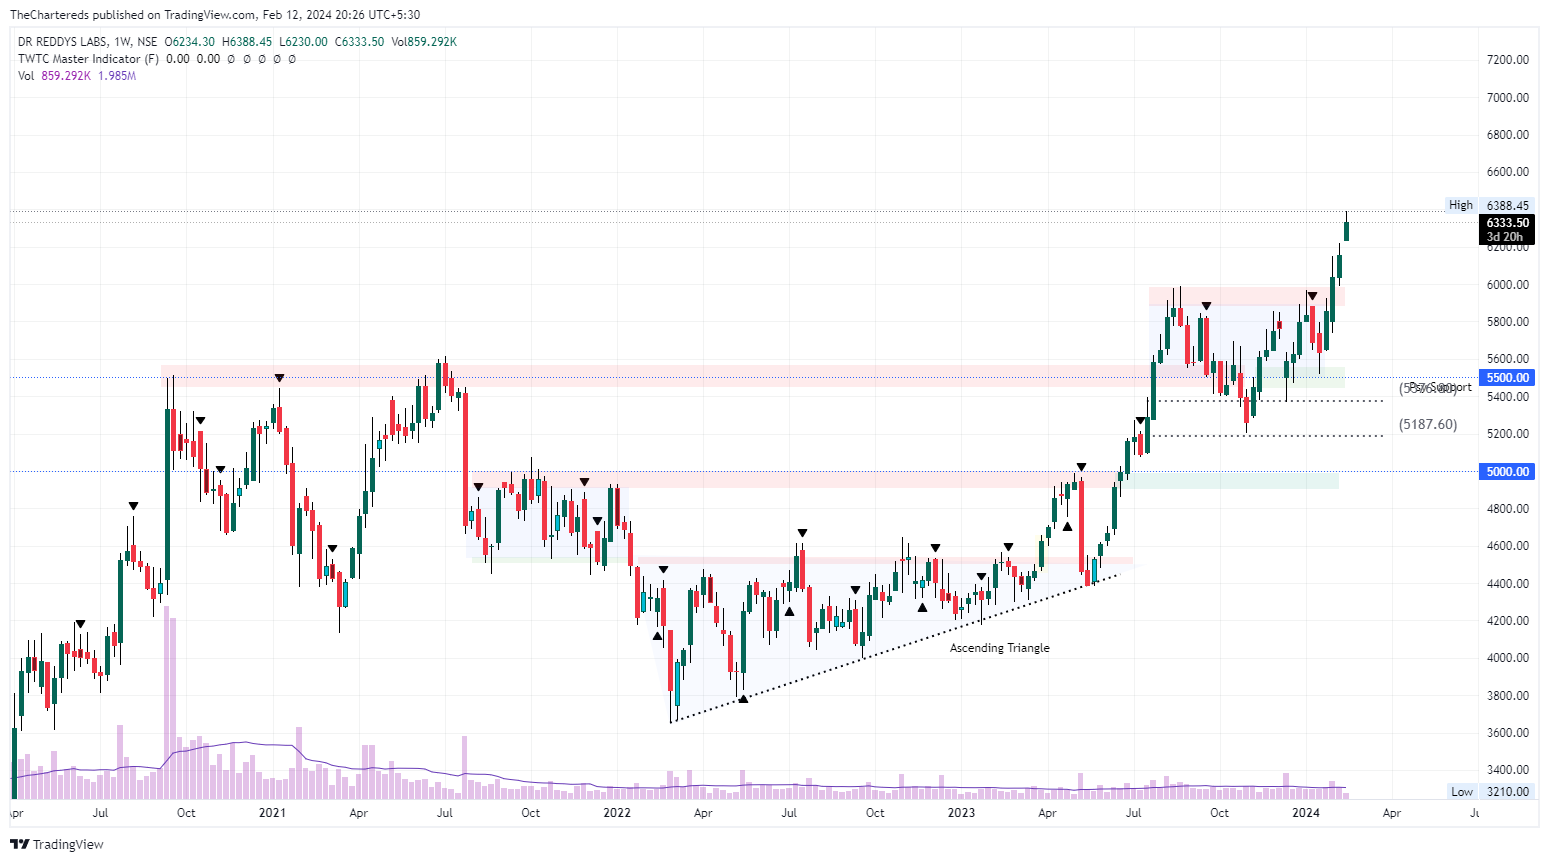
Task: Click the 4800.00 price axis tick
Action: (1508, 509)
